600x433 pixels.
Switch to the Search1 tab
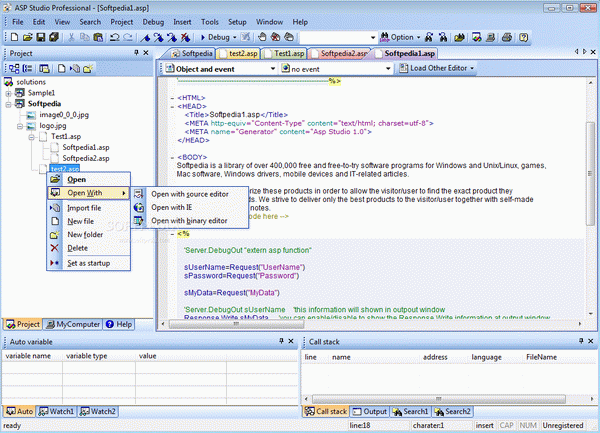click(x=410, y=412)
